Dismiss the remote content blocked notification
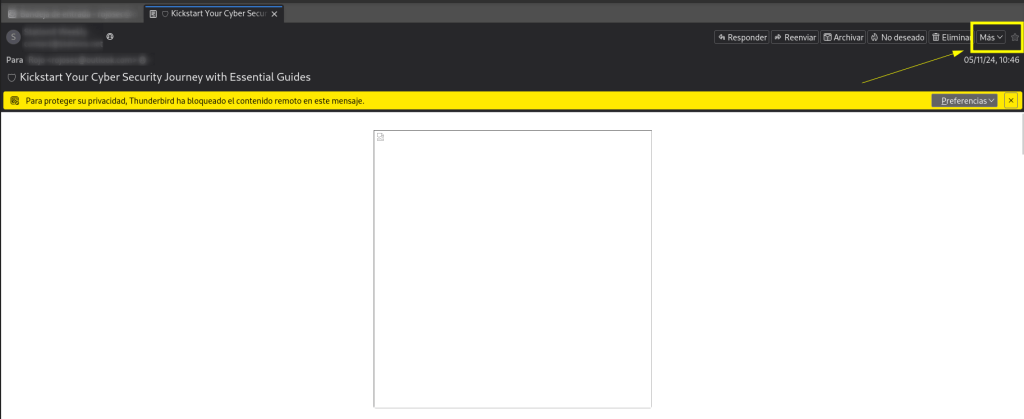 1011,101
